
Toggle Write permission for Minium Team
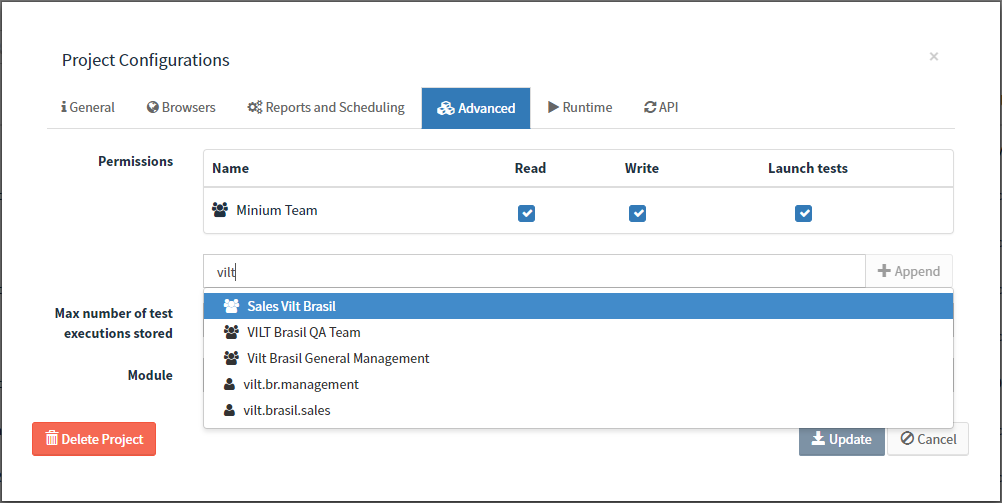[637, 213]
